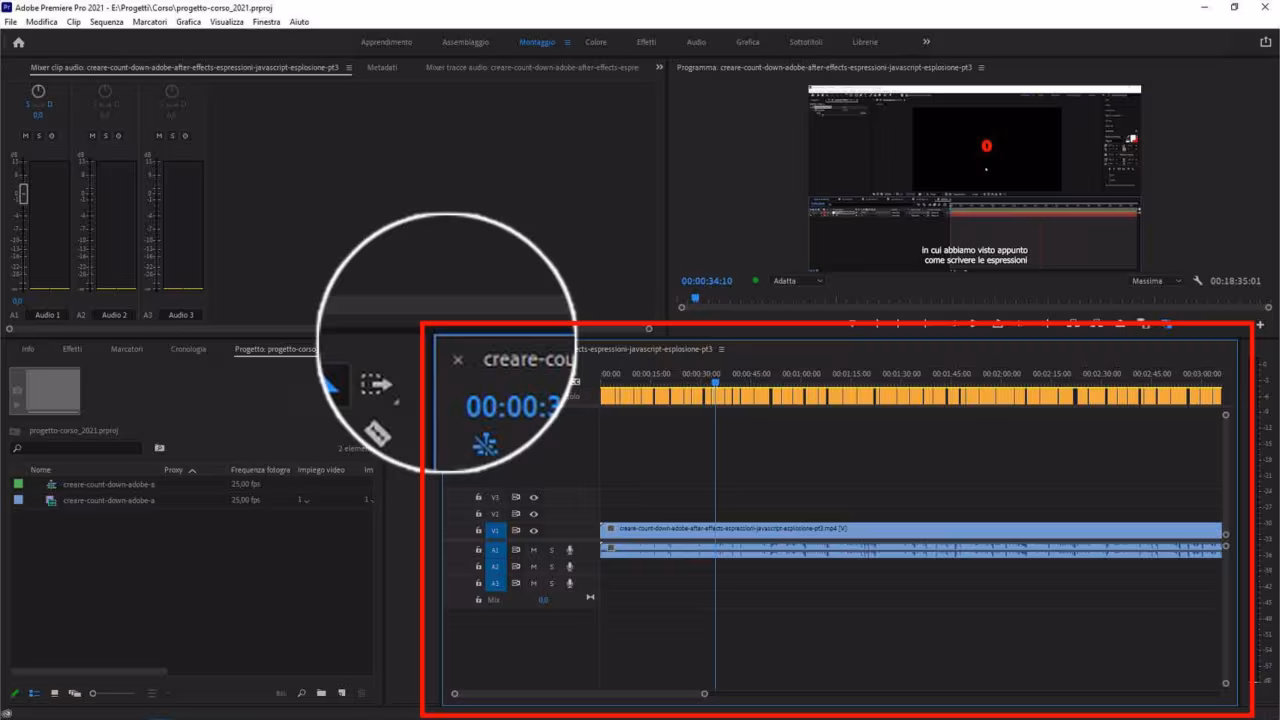
Task: Select video clip on V1 track
Action: point(911,528)
